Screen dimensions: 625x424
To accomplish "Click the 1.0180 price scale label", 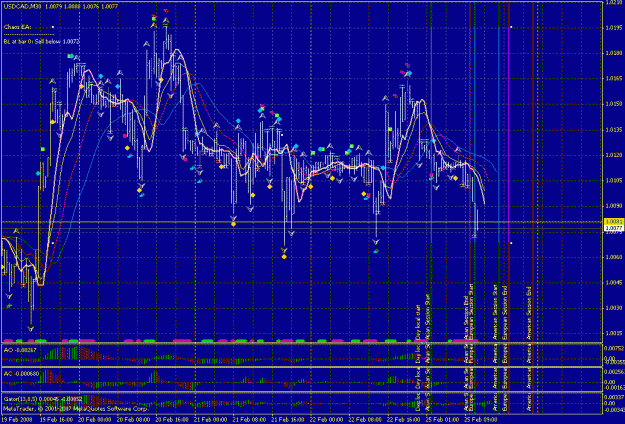I will click(614, 53).
